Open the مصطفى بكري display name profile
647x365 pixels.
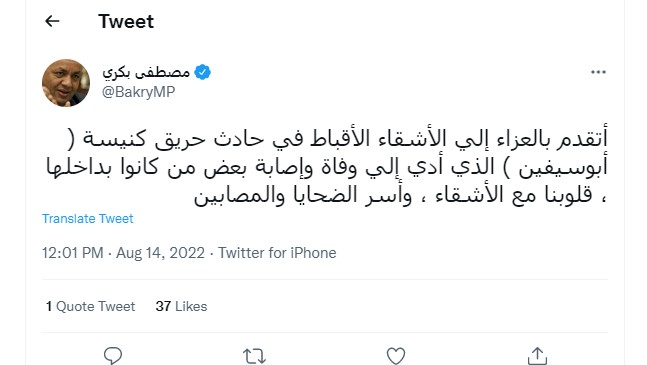(x=146, y=73)
